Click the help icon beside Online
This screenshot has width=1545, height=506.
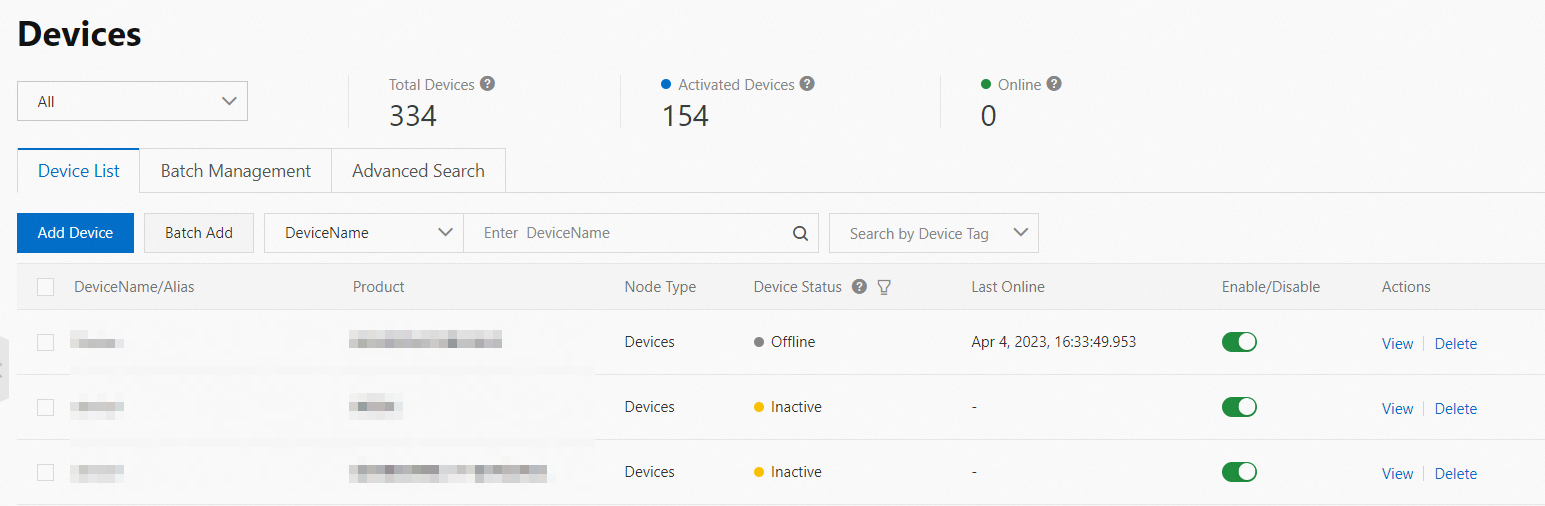[x=1054, y=84]
